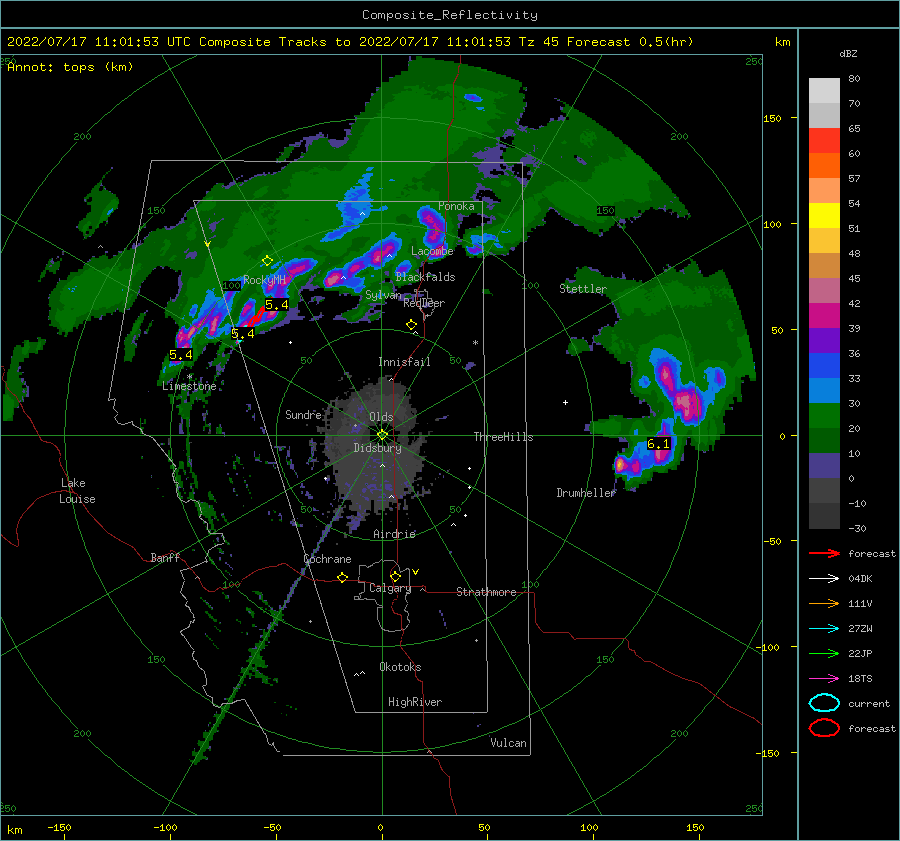The image size is (900, 841).
Task: Click the Innisfail city label
Action: 404,362
